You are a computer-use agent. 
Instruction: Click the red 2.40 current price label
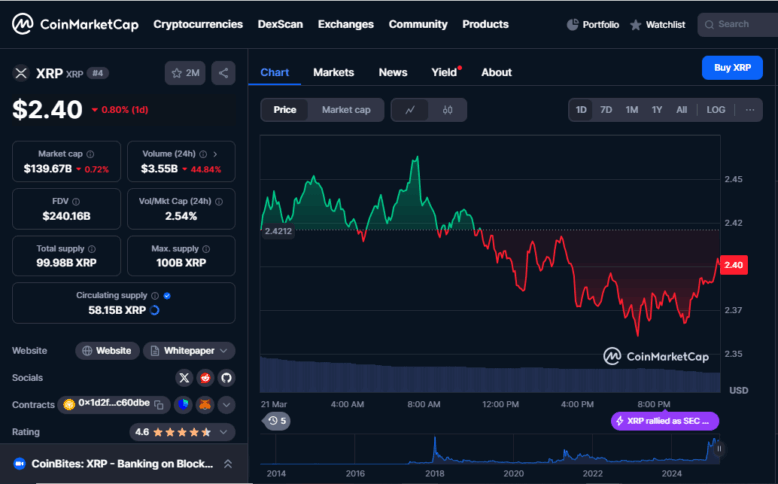[733, 265]
